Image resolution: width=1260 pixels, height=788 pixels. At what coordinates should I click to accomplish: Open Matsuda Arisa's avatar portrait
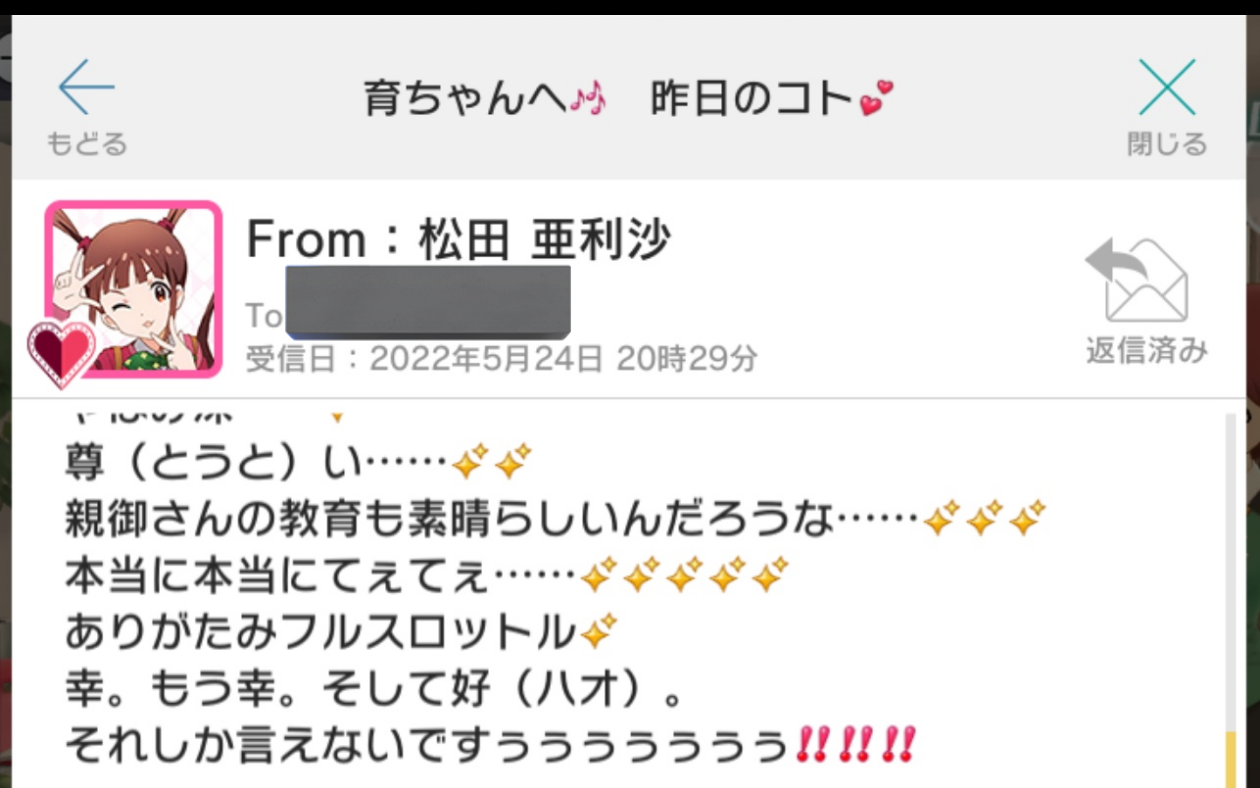(133, 289)
